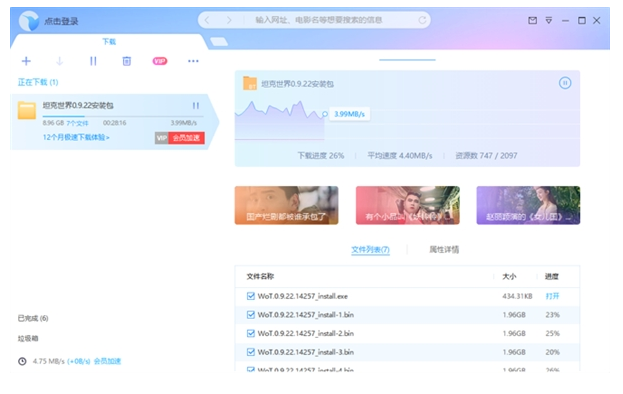Viewport: 623px width, 394px height.
Task: Open the 有个小品 promo thumbnail
Action: click(x=408, y=205)
